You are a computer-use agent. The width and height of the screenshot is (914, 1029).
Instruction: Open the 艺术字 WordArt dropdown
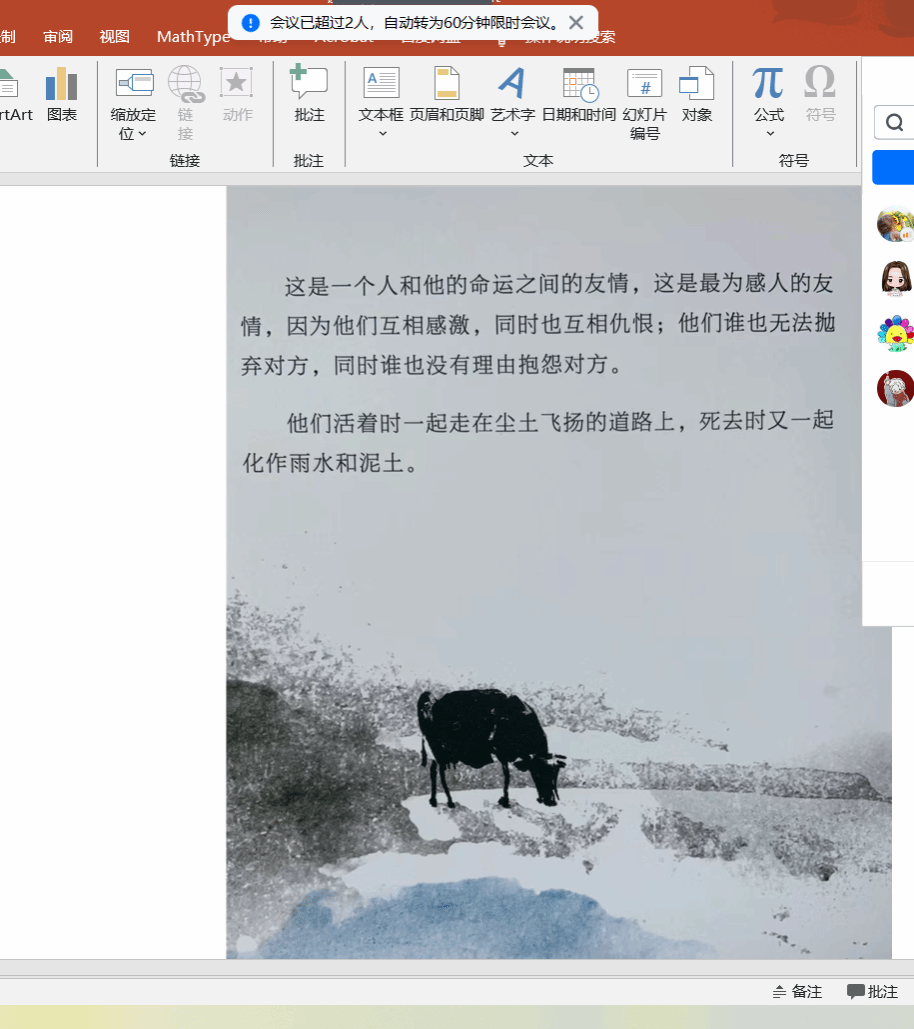[x=513, y=134]
